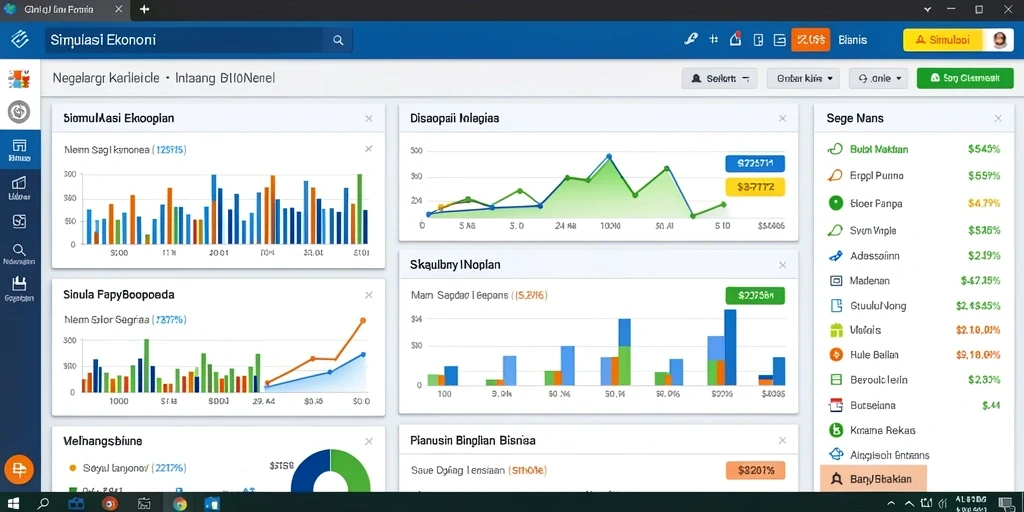Click the yellow $3-7772 legend swatch
The width and height of the screenshot is (1024, 512).
click(755, 187)
